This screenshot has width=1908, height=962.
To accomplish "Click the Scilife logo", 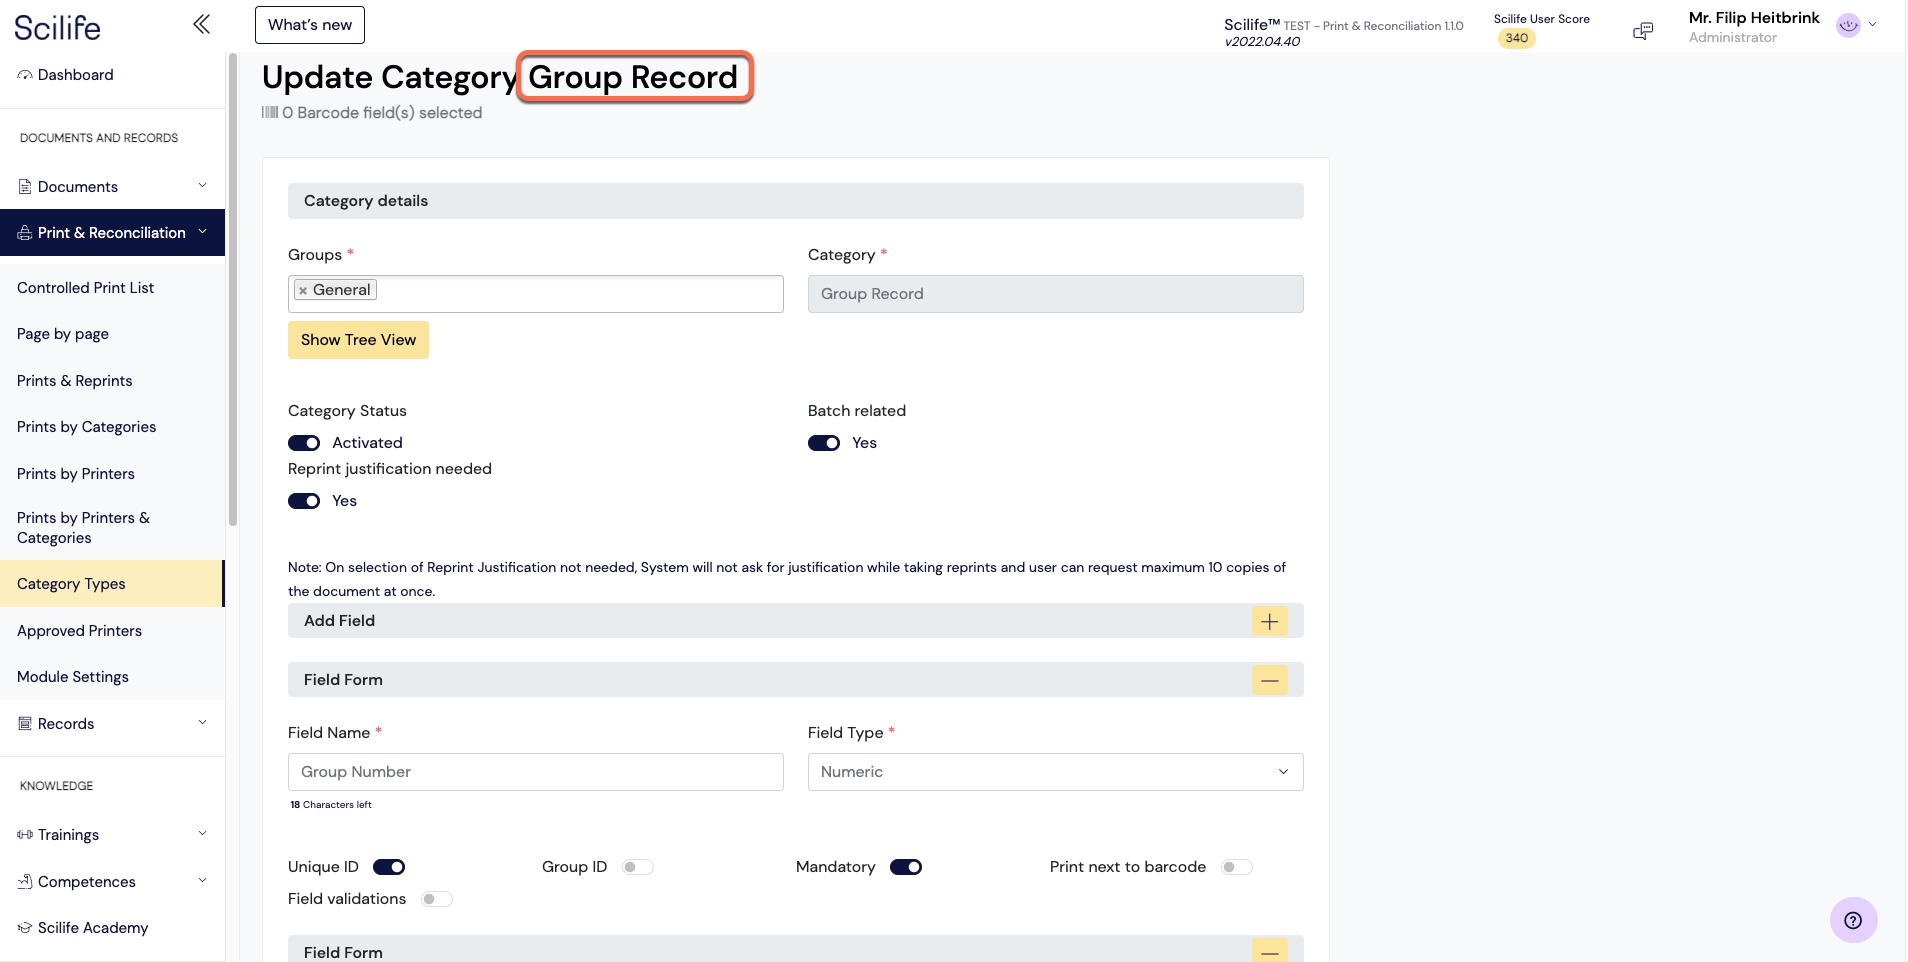I will click(58, 27).
